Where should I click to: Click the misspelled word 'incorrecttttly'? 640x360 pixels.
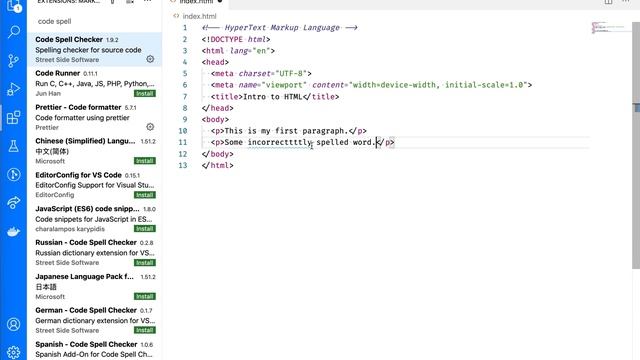pos(279,142)
